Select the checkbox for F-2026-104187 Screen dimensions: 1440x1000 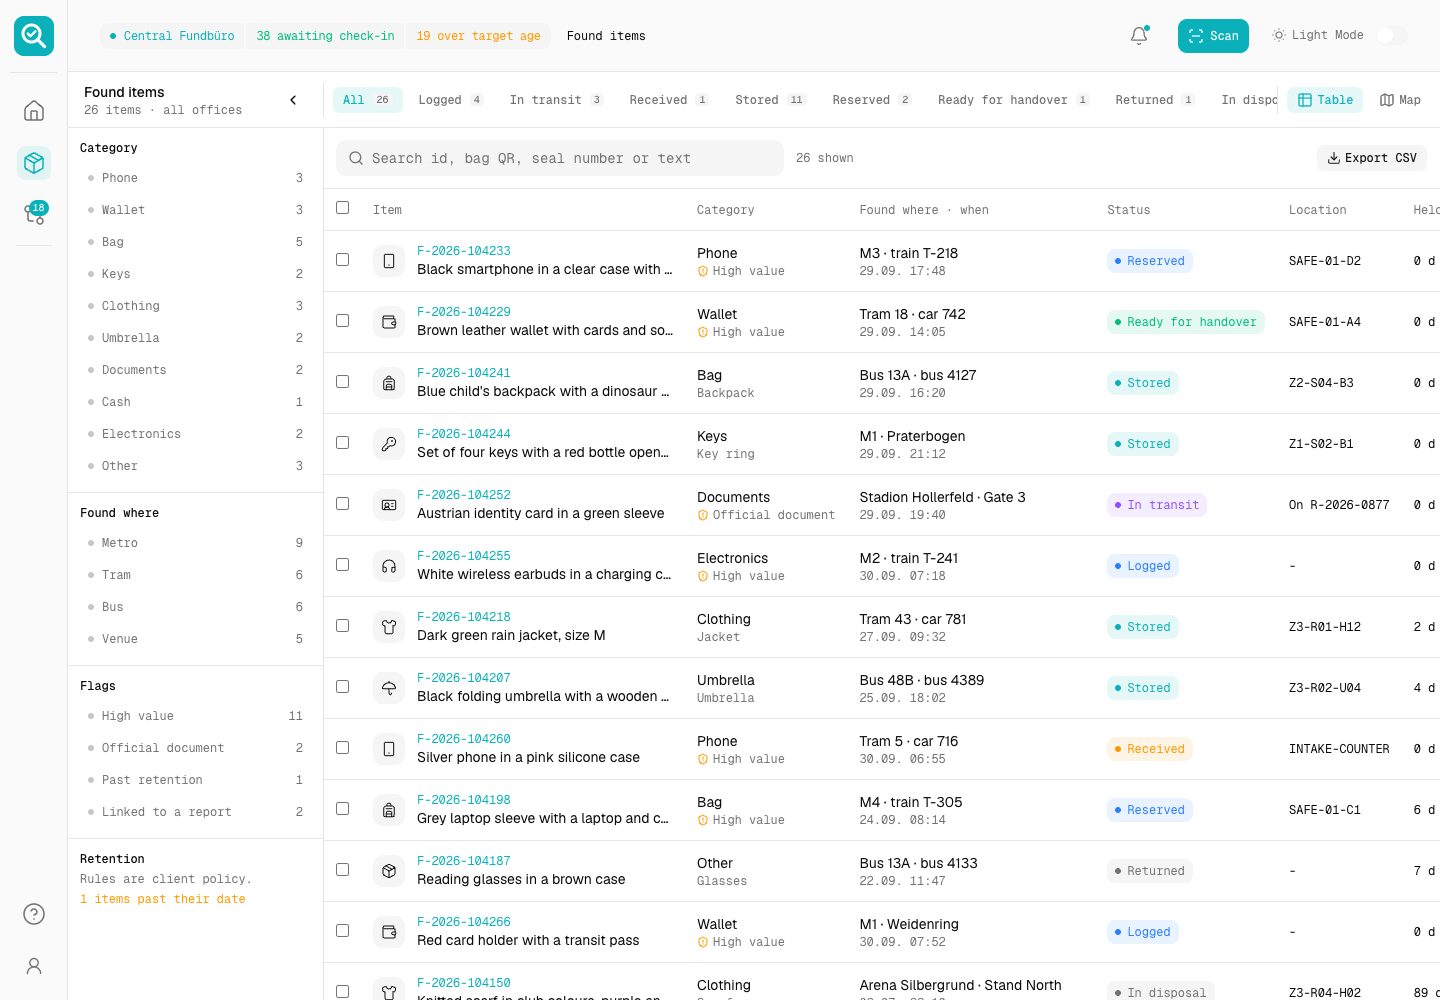pyautogui.click(x=343, y=870)
